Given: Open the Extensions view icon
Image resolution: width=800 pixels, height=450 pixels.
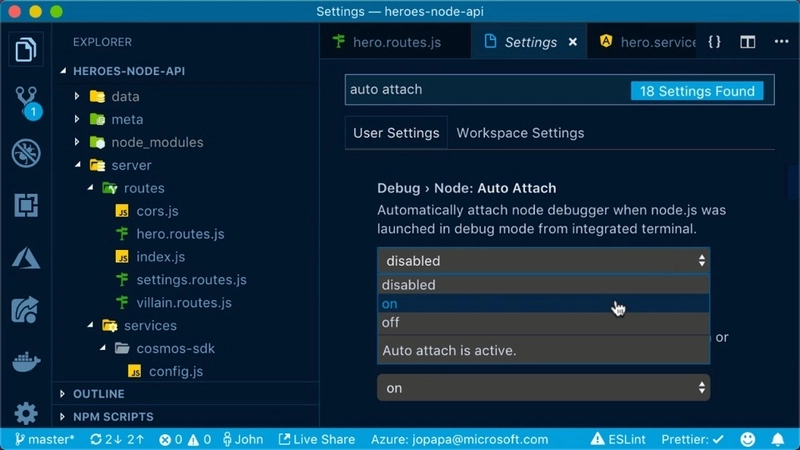Looking at the screenshot, I should tap(26, 205).
